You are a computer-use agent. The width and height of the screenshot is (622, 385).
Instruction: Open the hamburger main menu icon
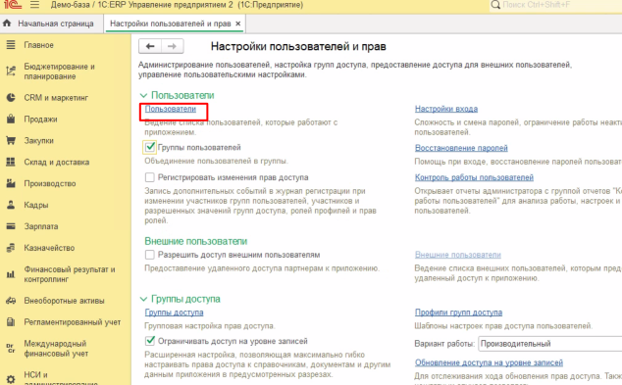click(35, 5)
